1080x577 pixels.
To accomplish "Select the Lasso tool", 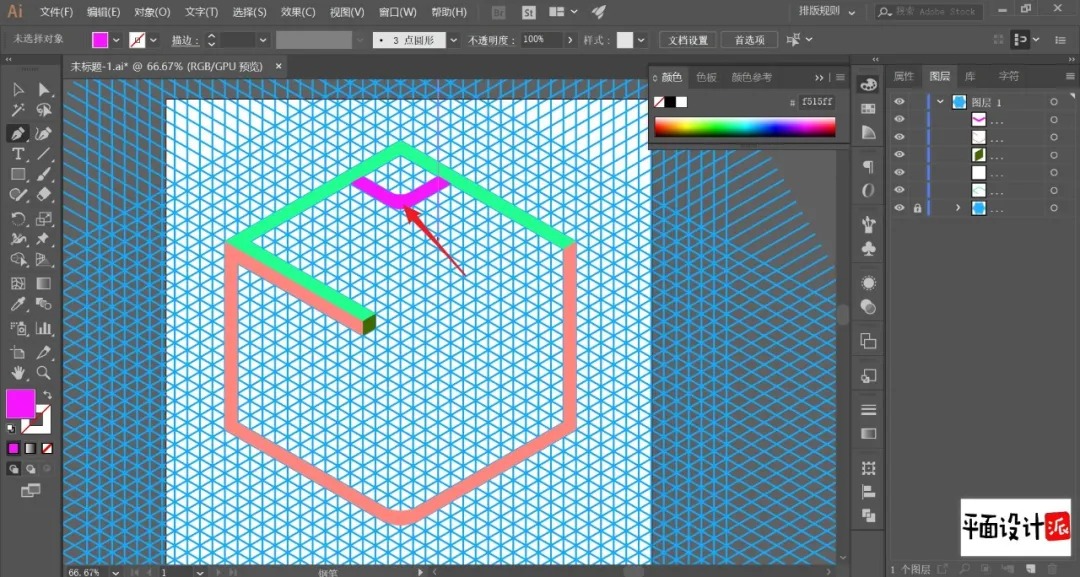I will click(x=44, y=110).
